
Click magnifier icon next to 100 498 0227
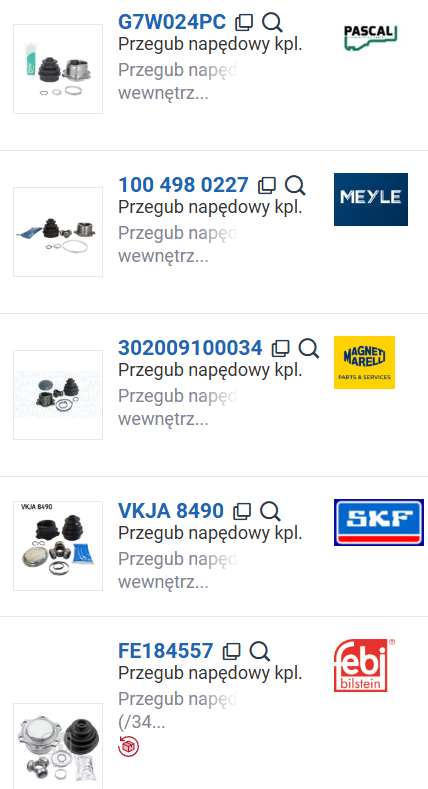coord(295,185)
